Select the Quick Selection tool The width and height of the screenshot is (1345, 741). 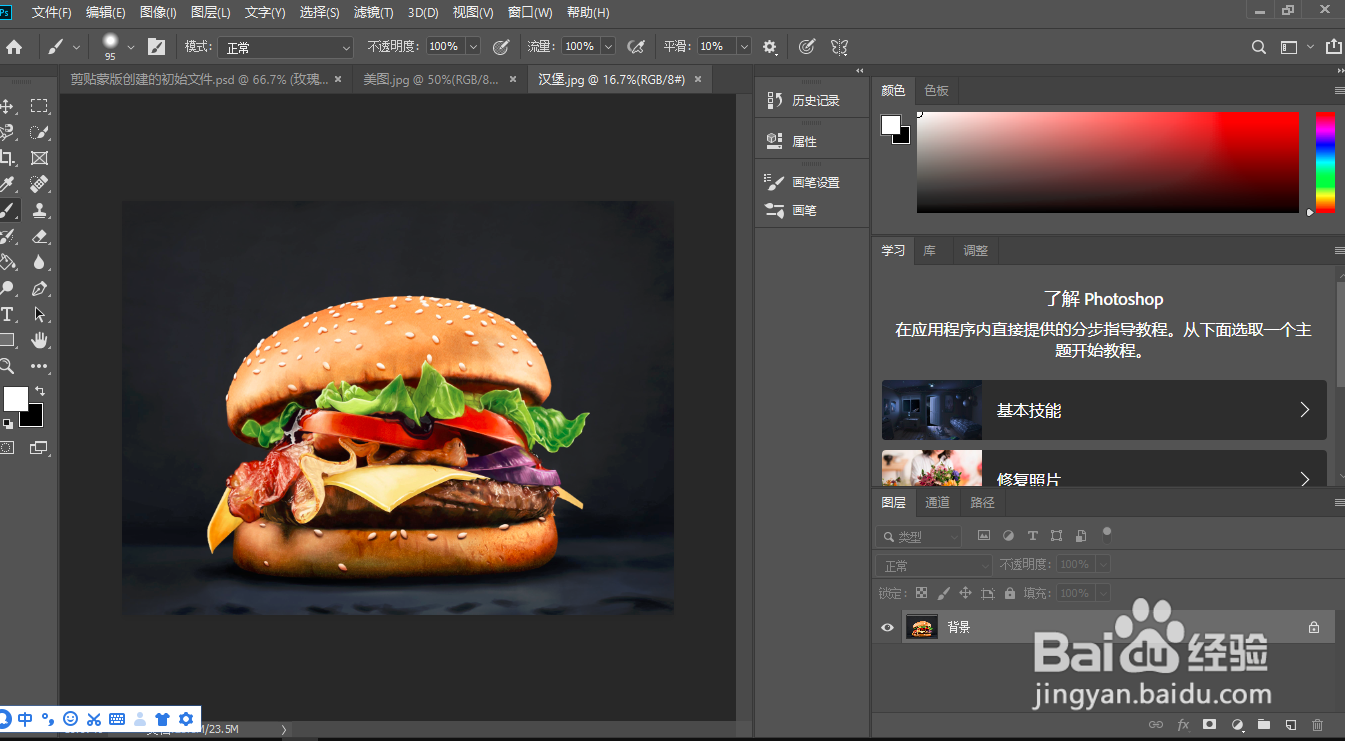[x=39, y=132]
